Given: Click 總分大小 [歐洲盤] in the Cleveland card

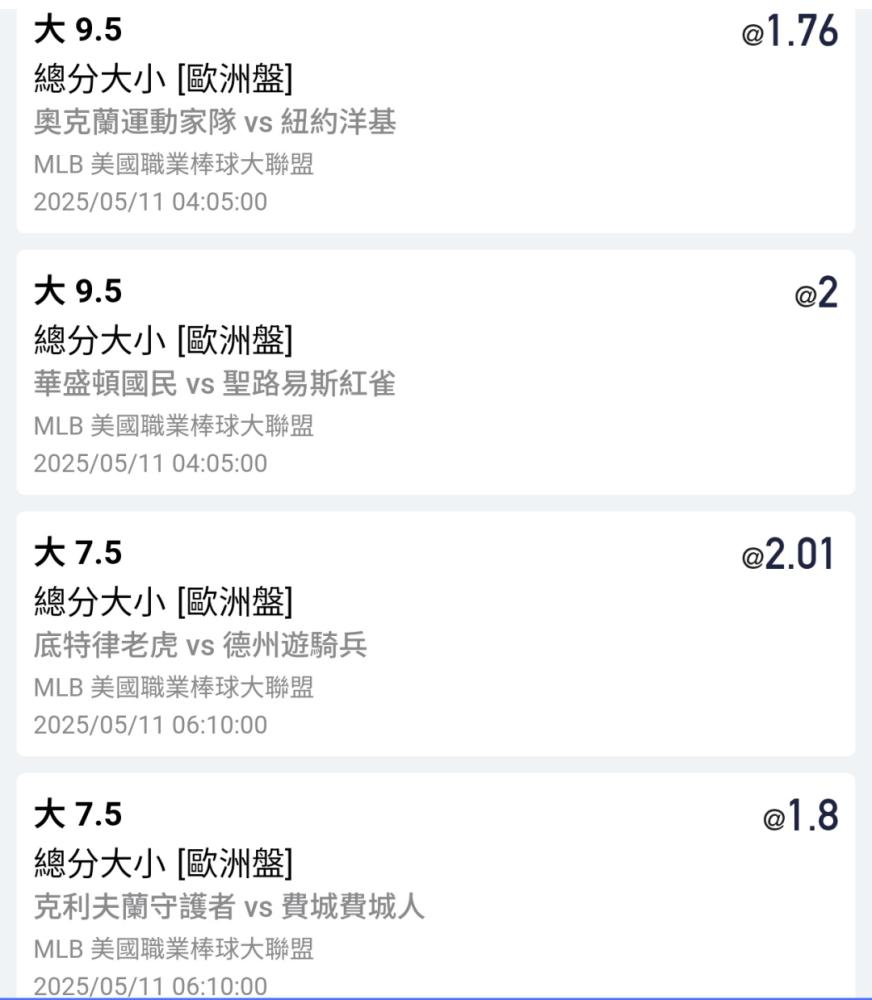Looking at the screenshot, I should (x=164, y=863).
